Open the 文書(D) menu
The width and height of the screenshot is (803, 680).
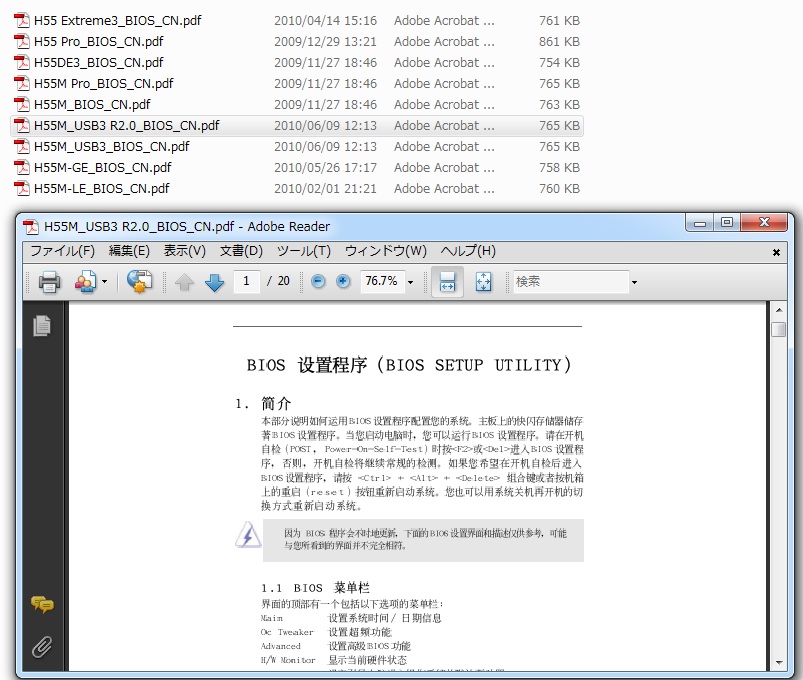(x=241, y=251)
